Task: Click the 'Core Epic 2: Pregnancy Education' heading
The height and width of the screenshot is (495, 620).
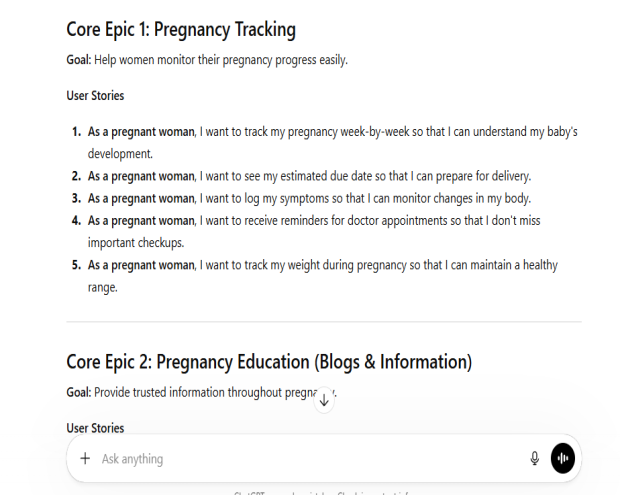Action: [269, 361]
